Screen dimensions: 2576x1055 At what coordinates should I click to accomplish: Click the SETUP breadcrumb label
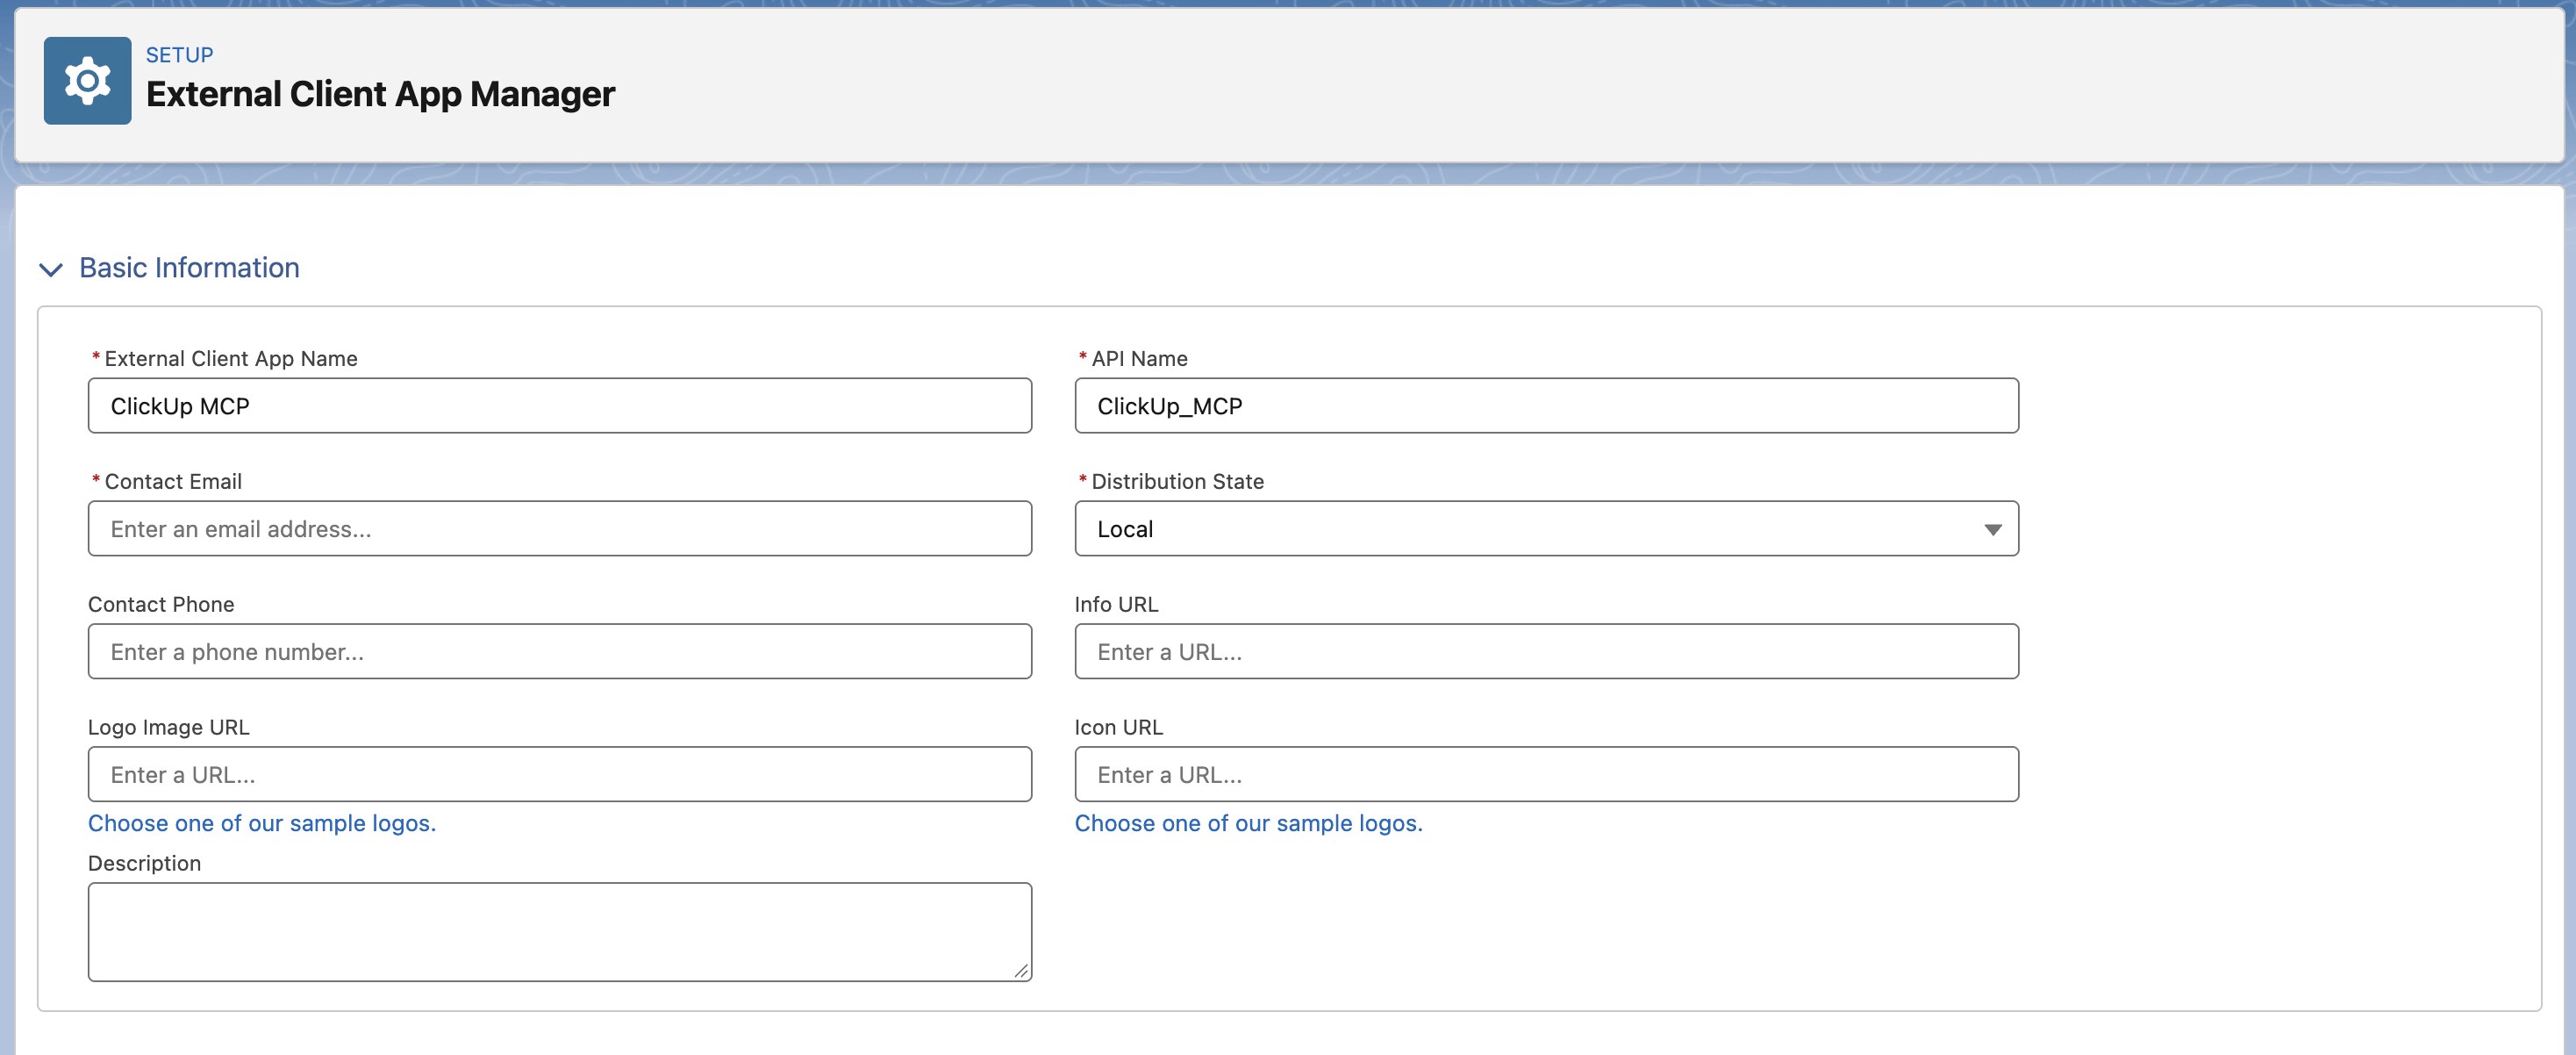coord(179,55)
